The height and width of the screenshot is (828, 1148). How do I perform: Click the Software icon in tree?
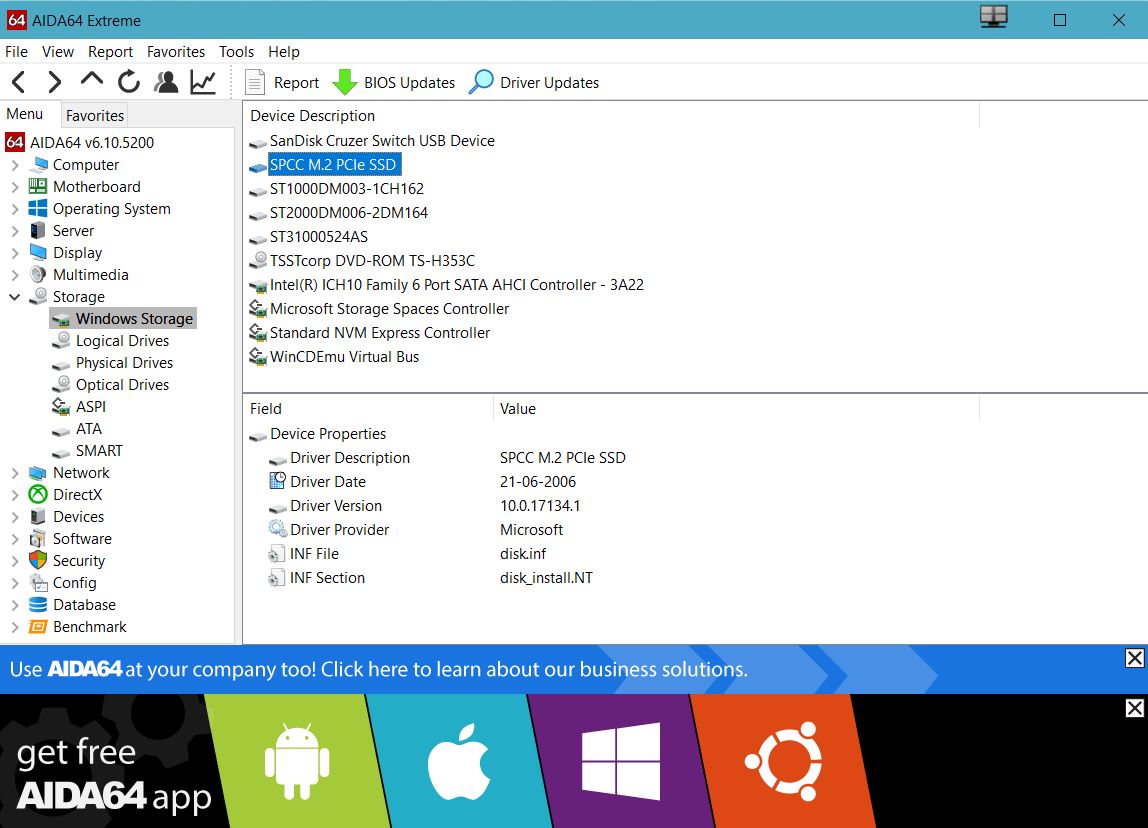point(38,539)
